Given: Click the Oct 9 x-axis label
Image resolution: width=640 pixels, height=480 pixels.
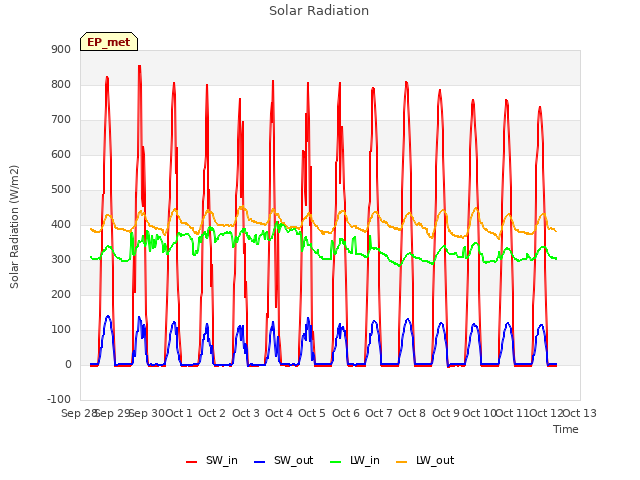Looking at the screenshot, I should click(x=446, y=413).
